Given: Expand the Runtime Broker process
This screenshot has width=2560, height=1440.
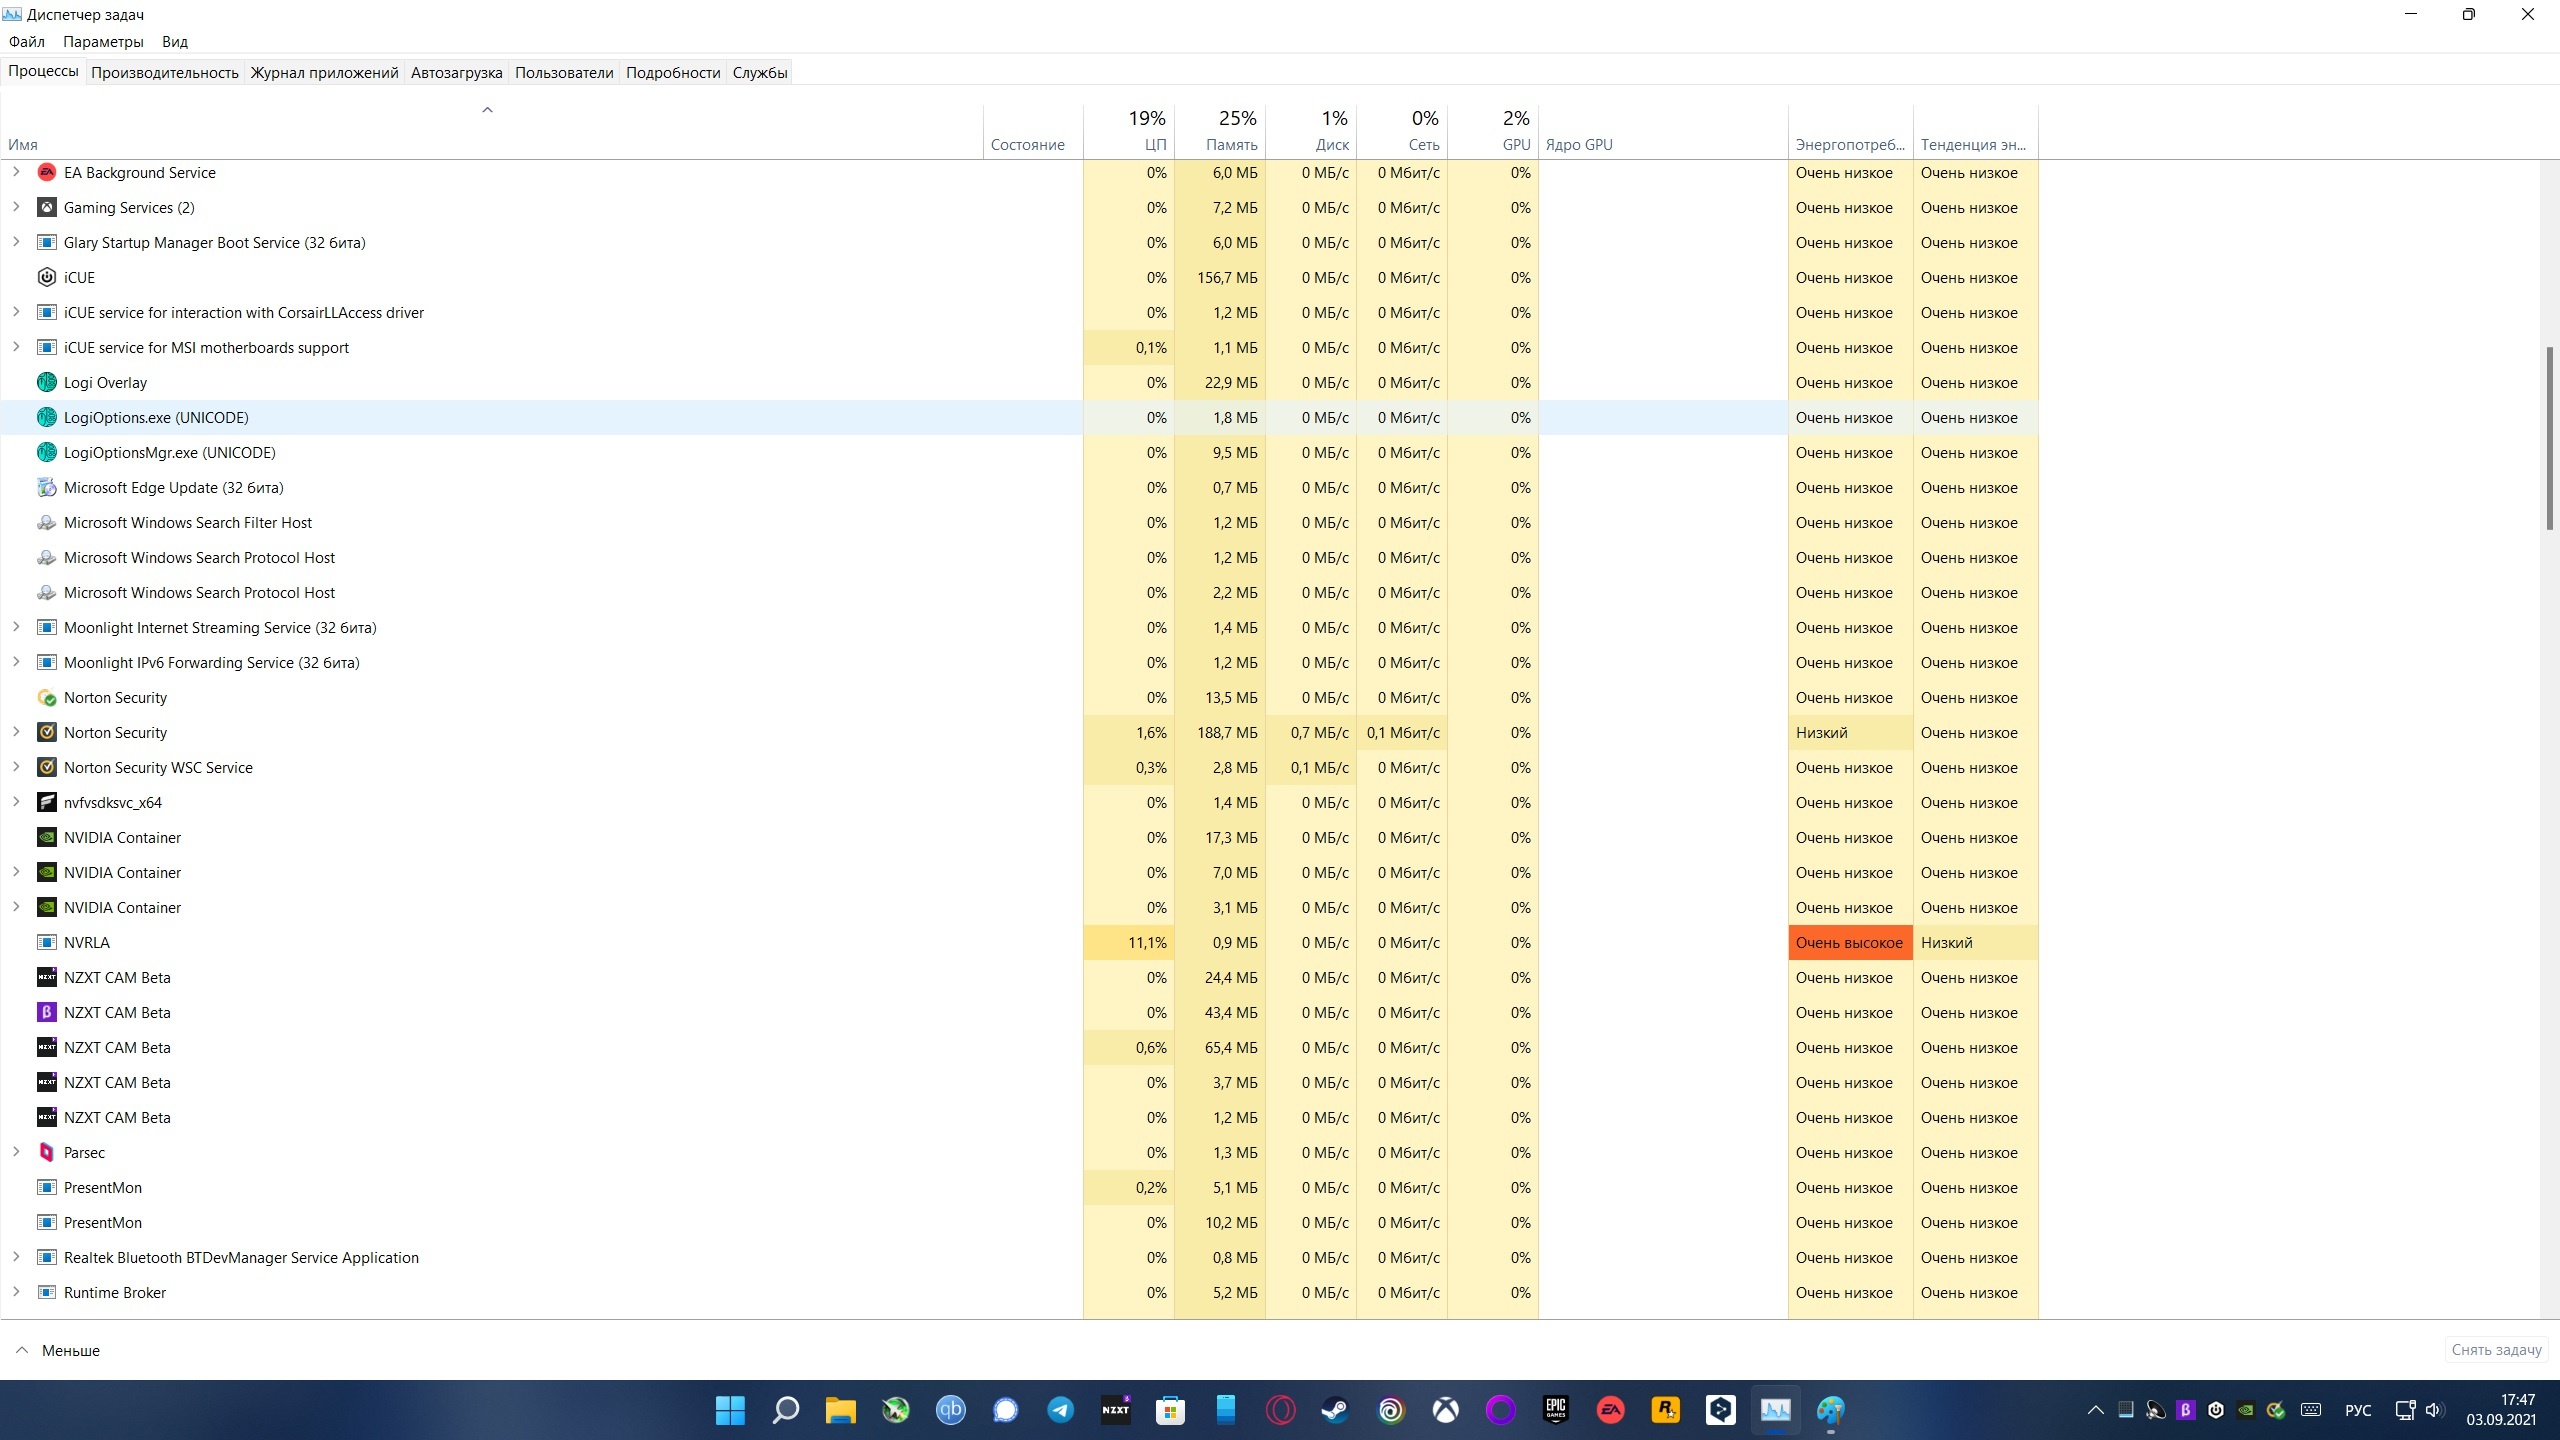Looking at the screenshot, I should [x=16, y=1292].
